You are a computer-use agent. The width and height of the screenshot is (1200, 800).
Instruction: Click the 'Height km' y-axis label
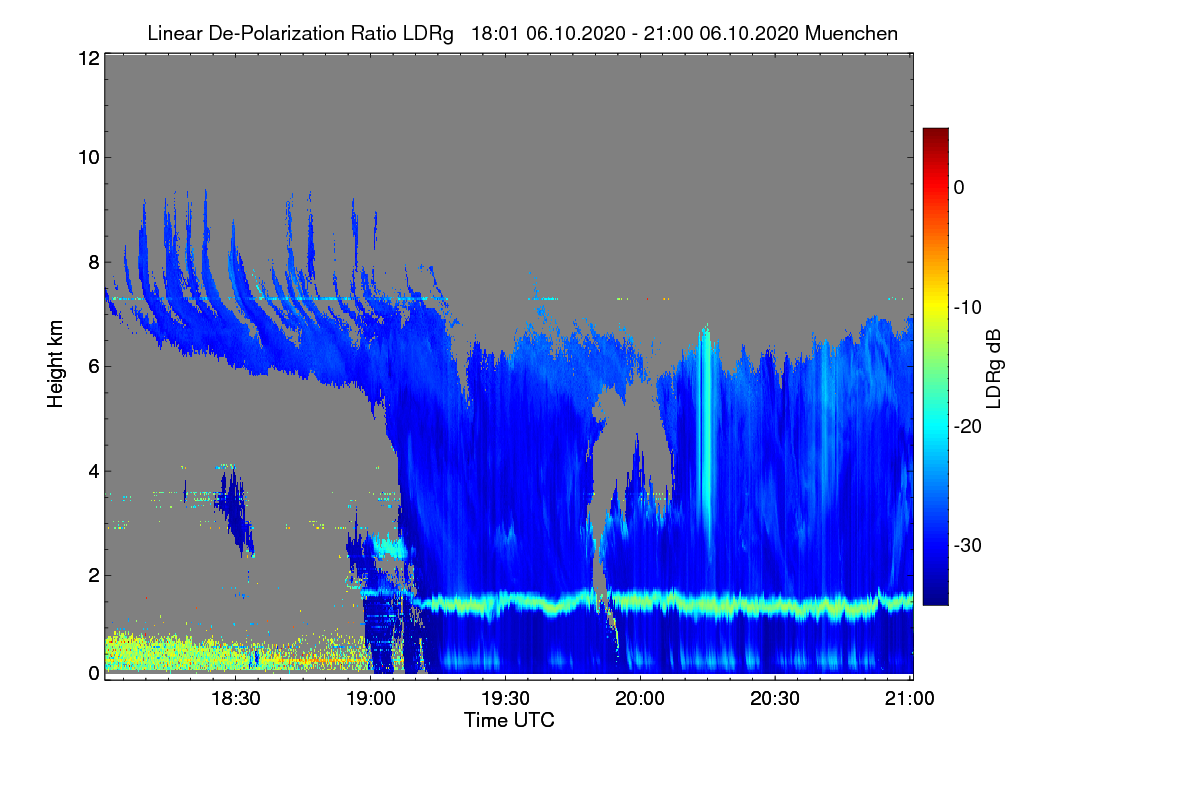pos(56,364)
